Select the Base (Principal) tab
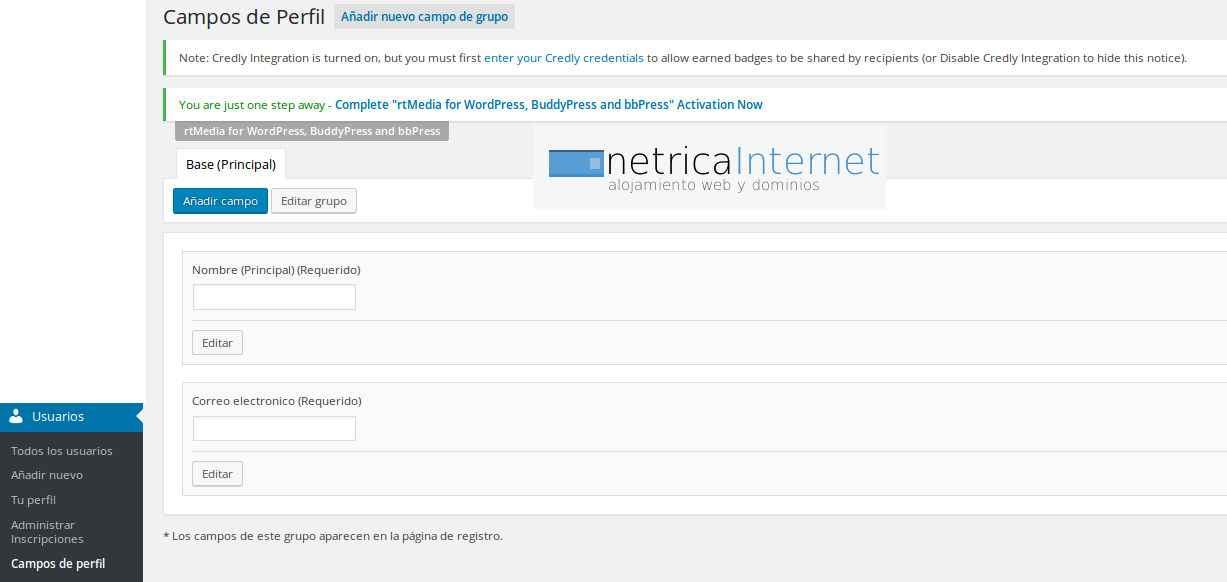 tap(231, 165)
